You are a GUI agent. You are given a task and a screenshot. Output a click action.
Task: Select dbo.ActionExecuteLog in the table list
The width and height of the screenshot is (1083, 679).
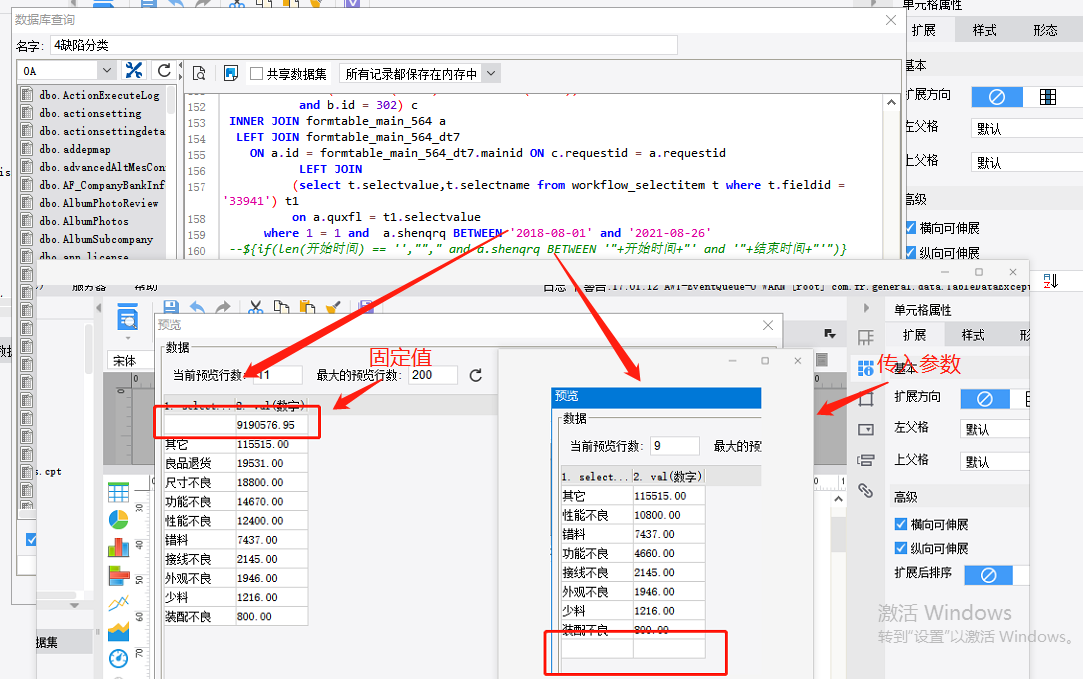coord(99,95)
